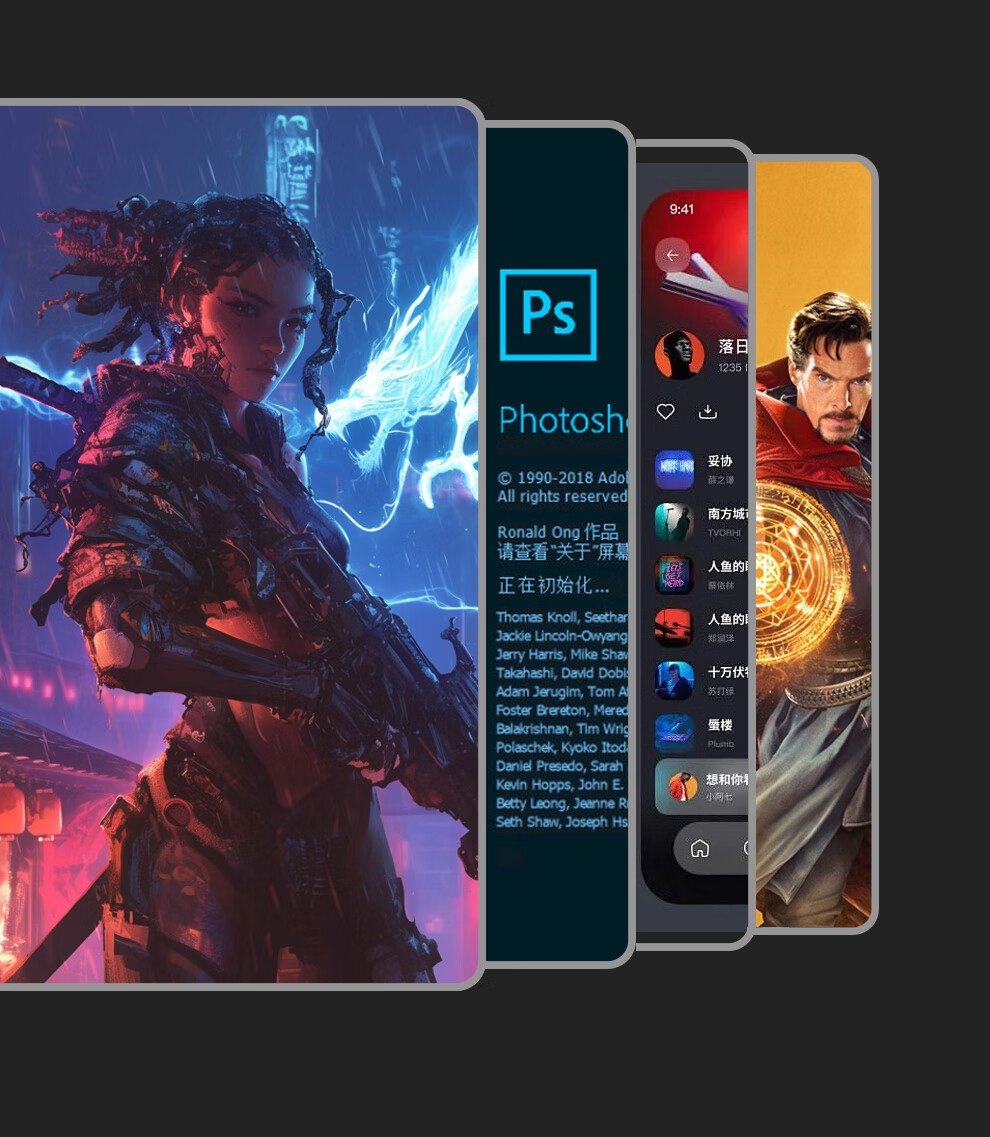Screen dimensions: 990x1137
Task: Select the TVORHI song cover thumbnail
Action: (x=675, y=522)
